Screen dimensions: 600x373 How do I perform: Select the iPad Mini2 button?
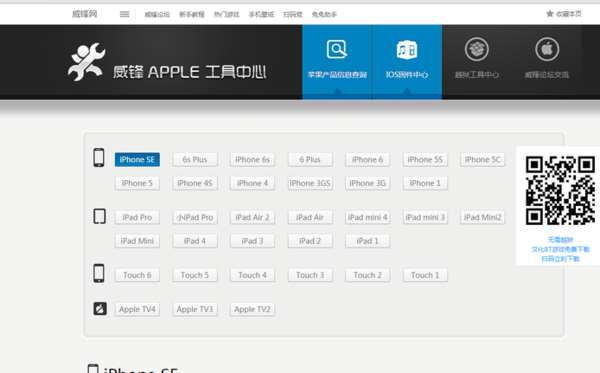click(483, 217)
